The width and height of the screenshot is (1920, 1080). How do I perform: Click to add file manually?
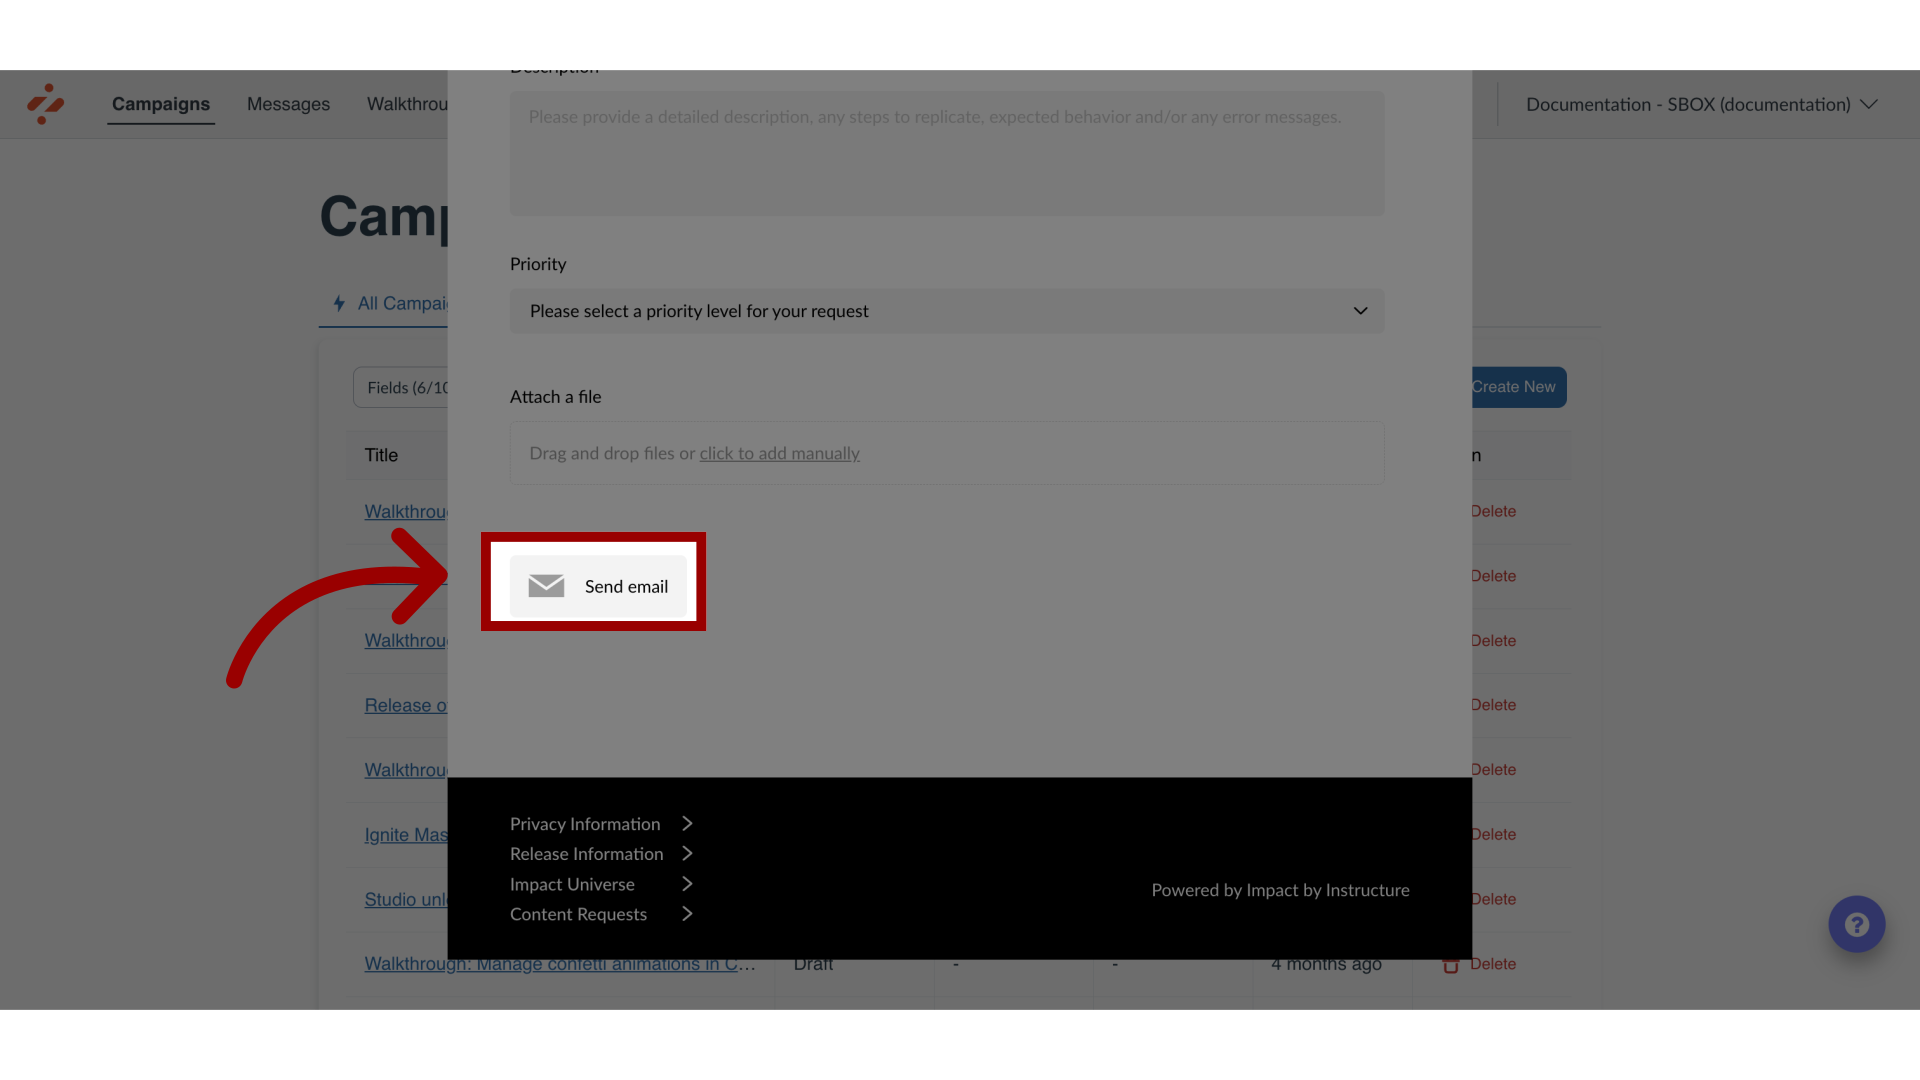click(778, 452)
